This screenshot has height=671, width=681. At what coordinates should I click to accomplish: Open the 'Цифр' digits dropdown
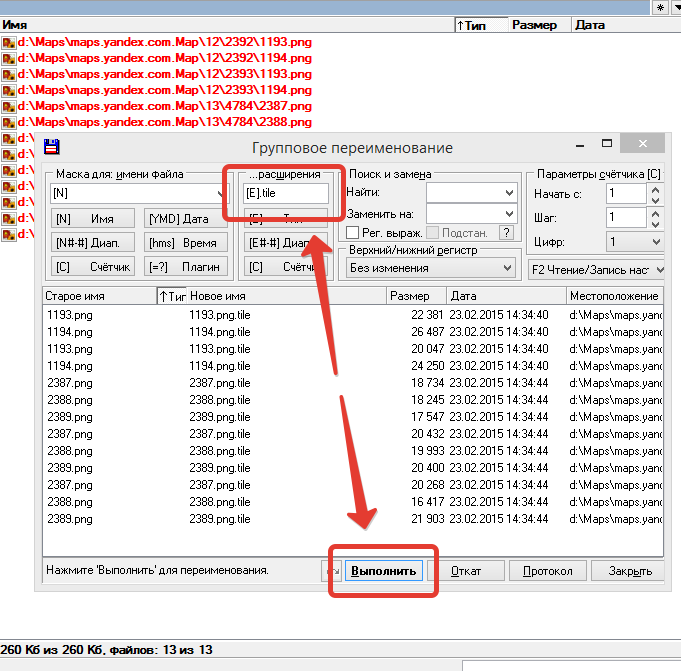point(655,242)
